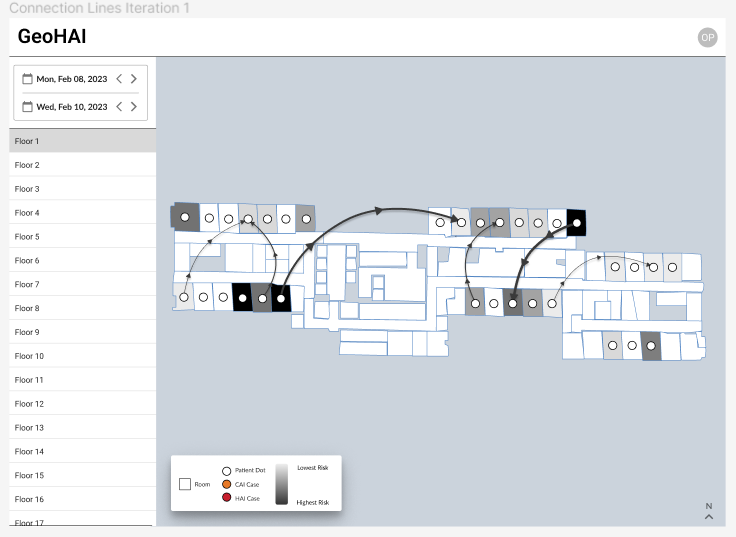The height and width of the screenshot is (537, 736).
Task: Advance end date with right chevron
Action: tap(134, 107)
